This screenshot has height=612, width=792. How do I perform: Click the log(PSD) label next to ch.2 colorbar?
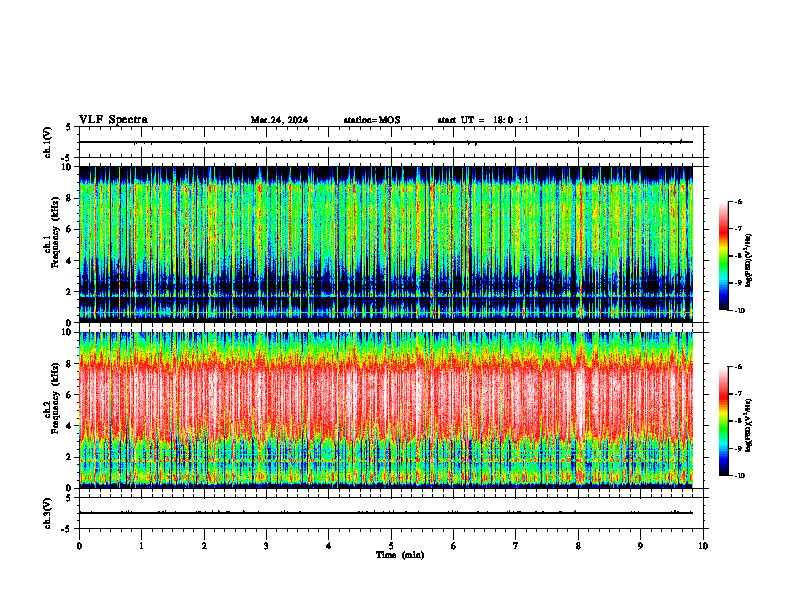click(x=749, y=425)
